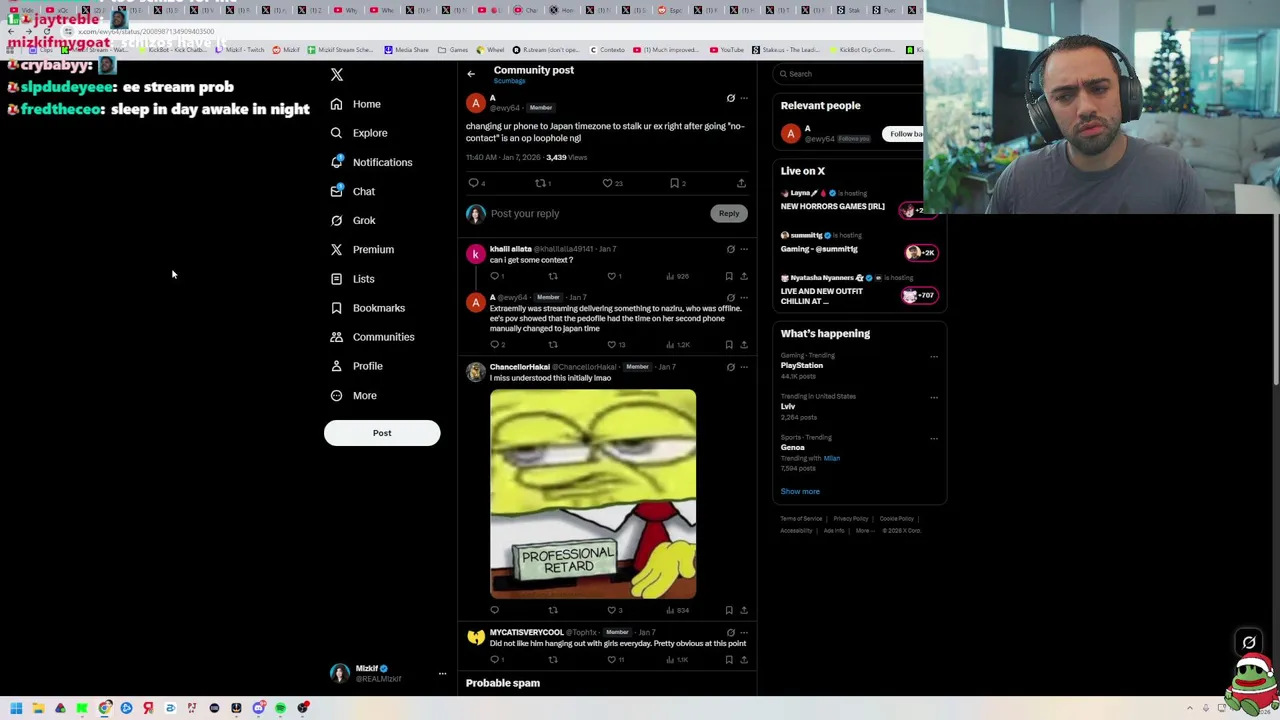The height and width of the screenshot is (720, 1280).
Task: Reply icon on main post with 4 replies
Action: (x=474, y=183)
